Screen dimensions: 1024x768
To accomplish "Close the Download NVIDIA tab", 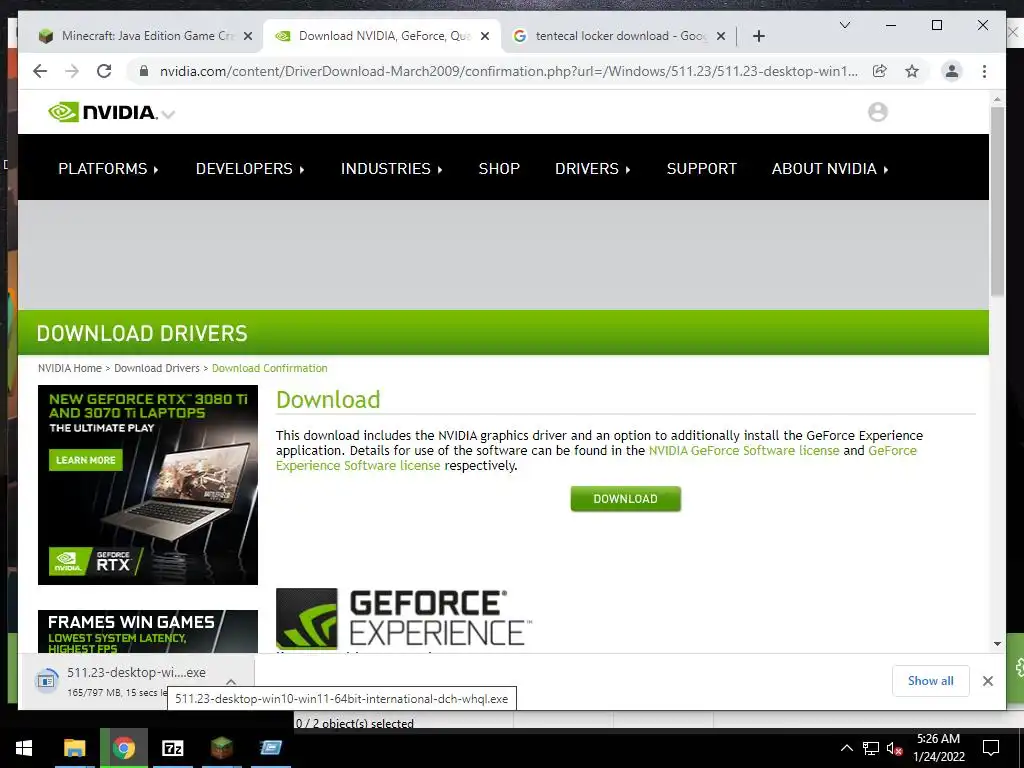I will [485, 36].
